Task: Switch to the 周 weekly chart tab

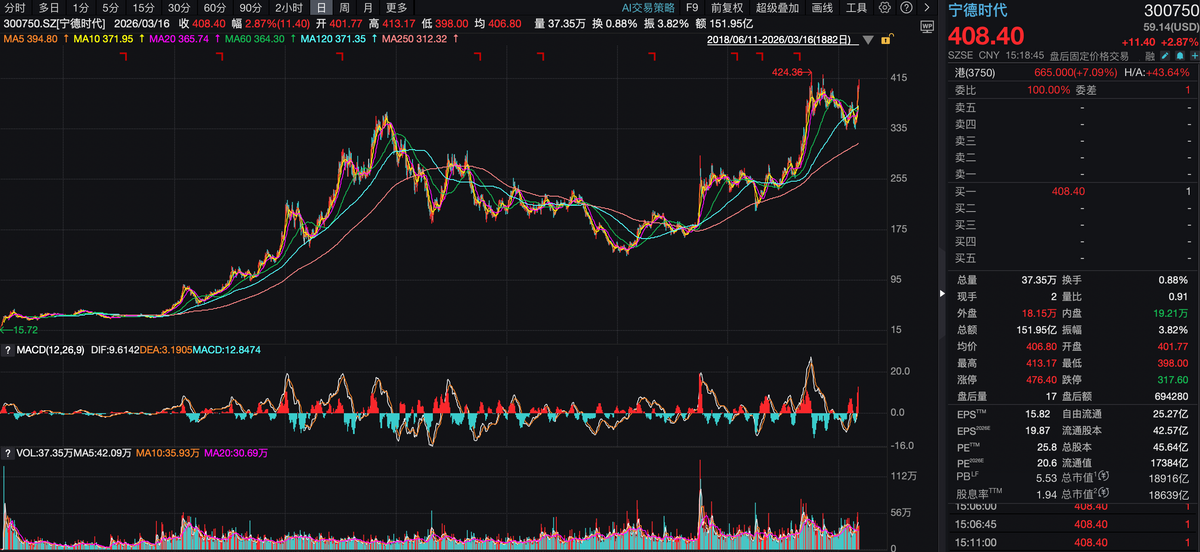Action: (x=344, y=8)
